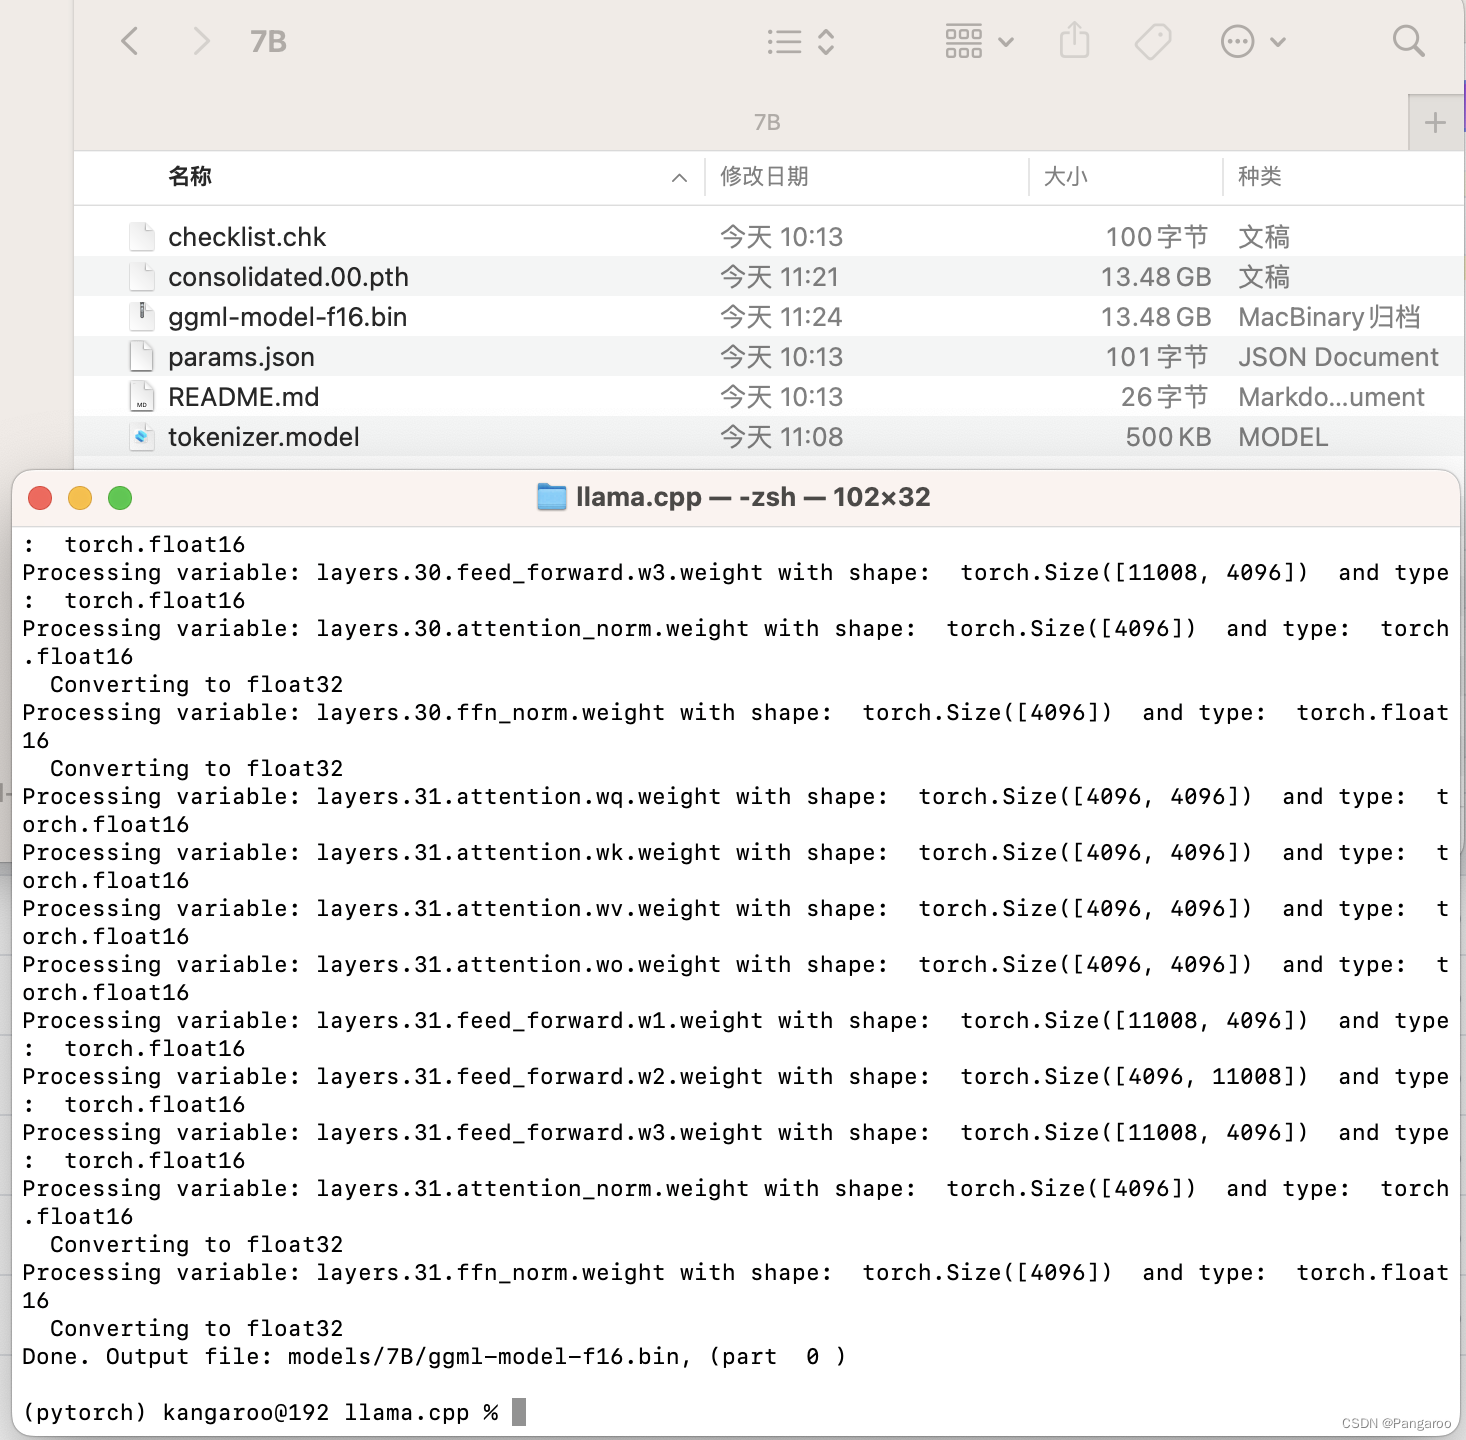Click the checklist.chk document icon
The height and width of the screenshot is (1440, 1466).
pyautogui.click(x=142, y=237)
